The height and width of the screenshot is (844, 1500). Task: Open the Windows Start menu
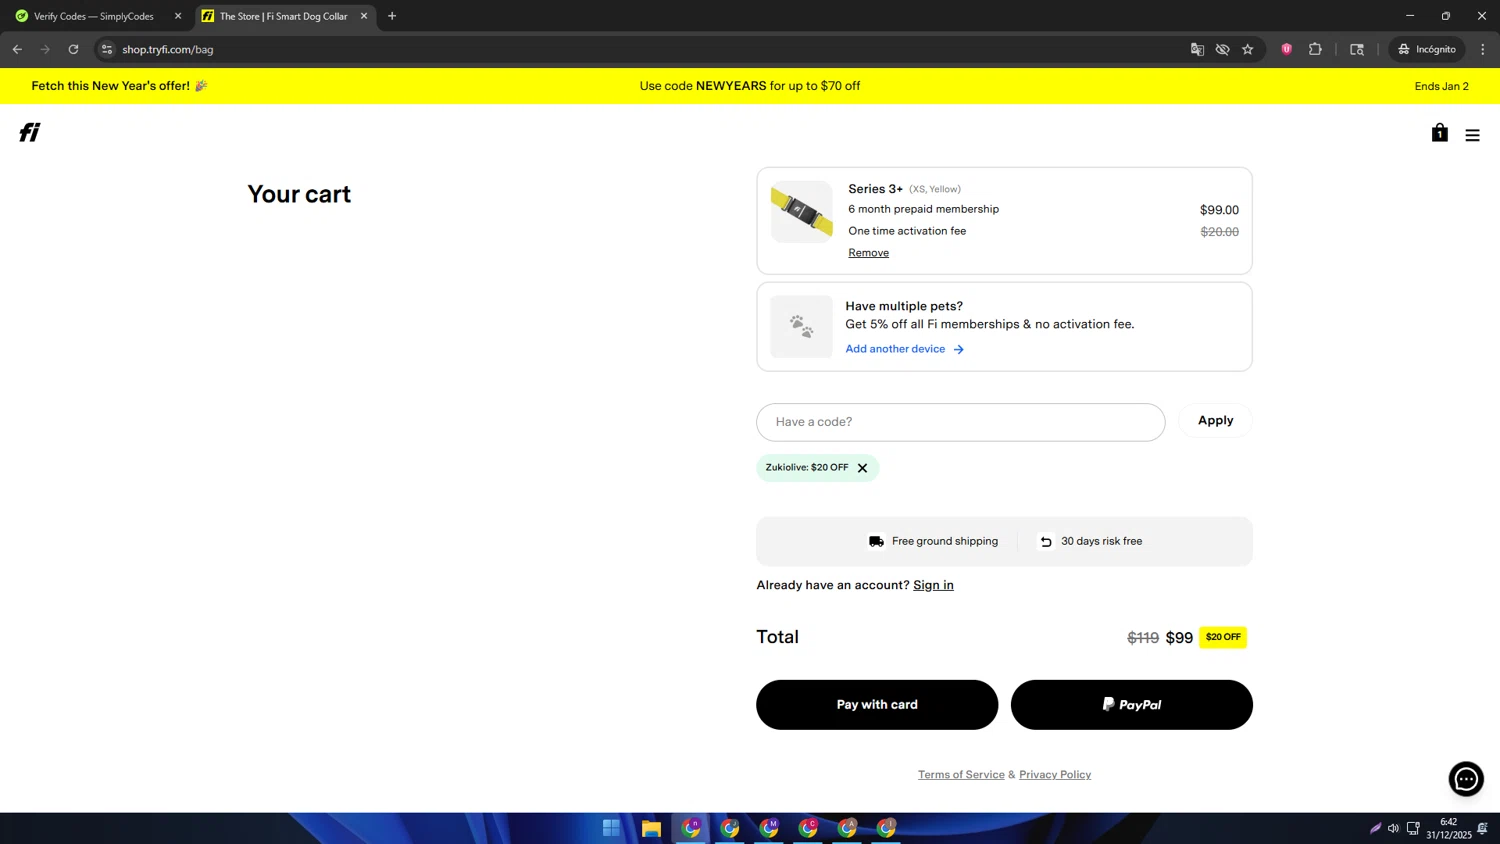611,828
